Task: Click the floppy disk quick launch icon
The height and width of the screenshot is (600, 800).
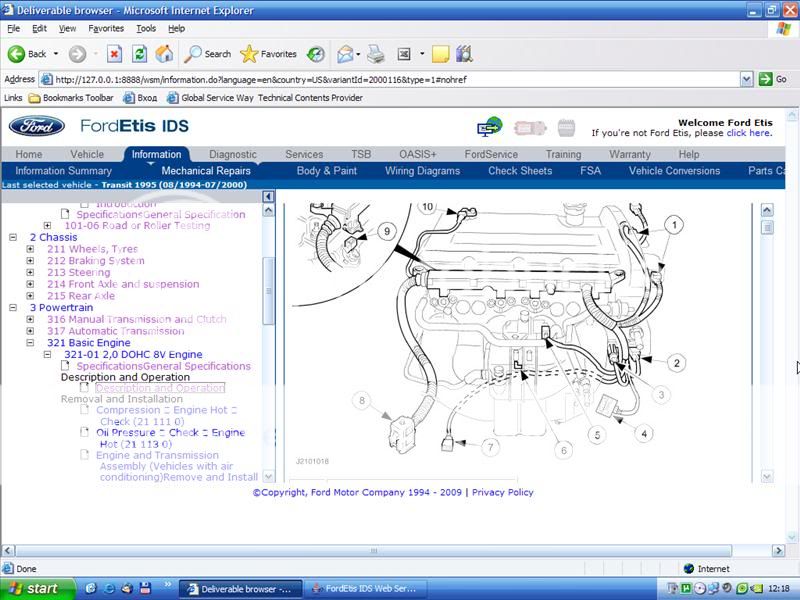Action: pyautogui.click(x=145, y=588)
